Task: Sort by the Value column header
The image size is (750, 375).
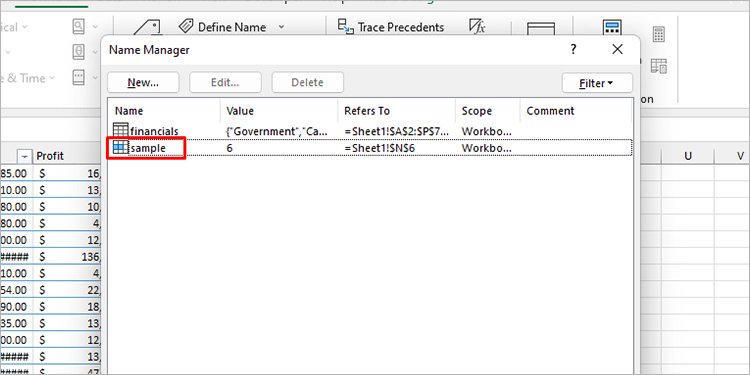Action: coord(279,111)
